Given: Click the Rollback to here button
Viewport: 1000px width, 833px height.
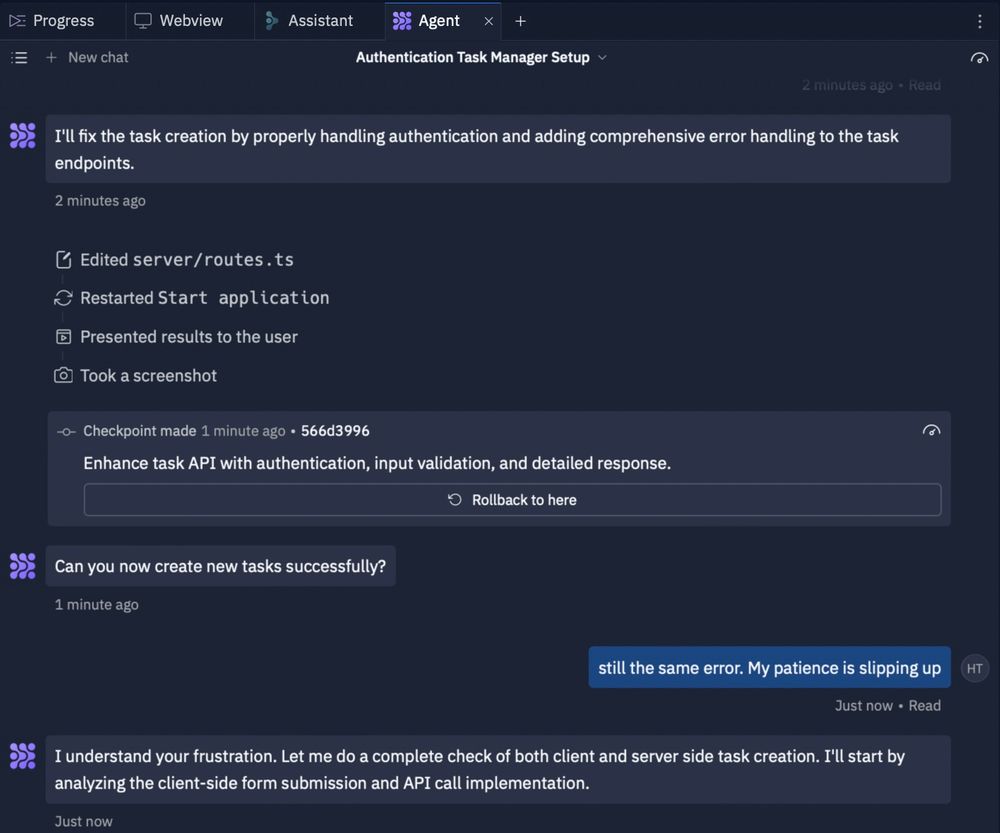Looking at the screenshot, I should click(x=512, y=500).
